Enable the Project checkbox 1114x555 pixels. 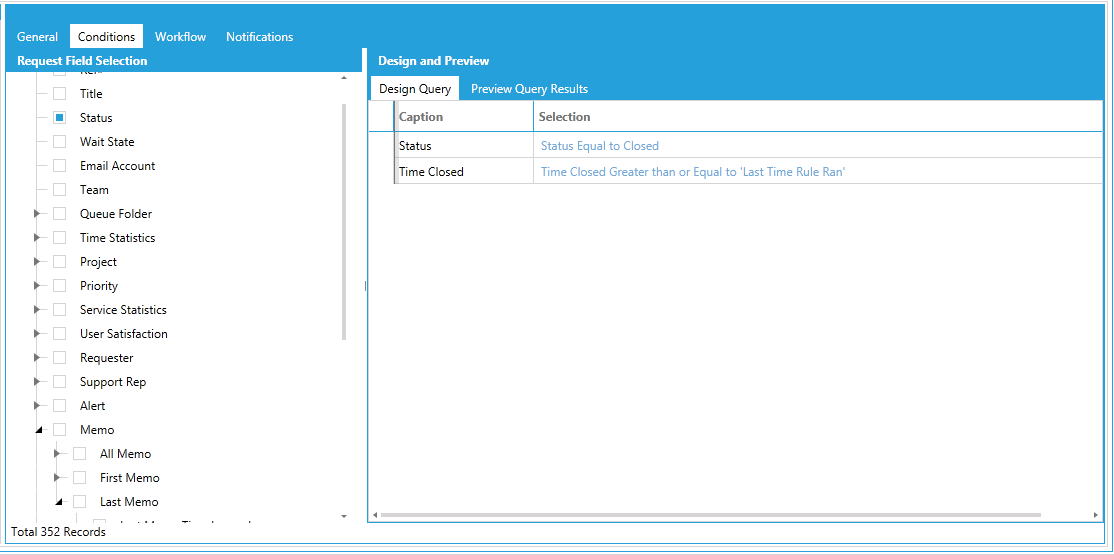coord(60,262)
